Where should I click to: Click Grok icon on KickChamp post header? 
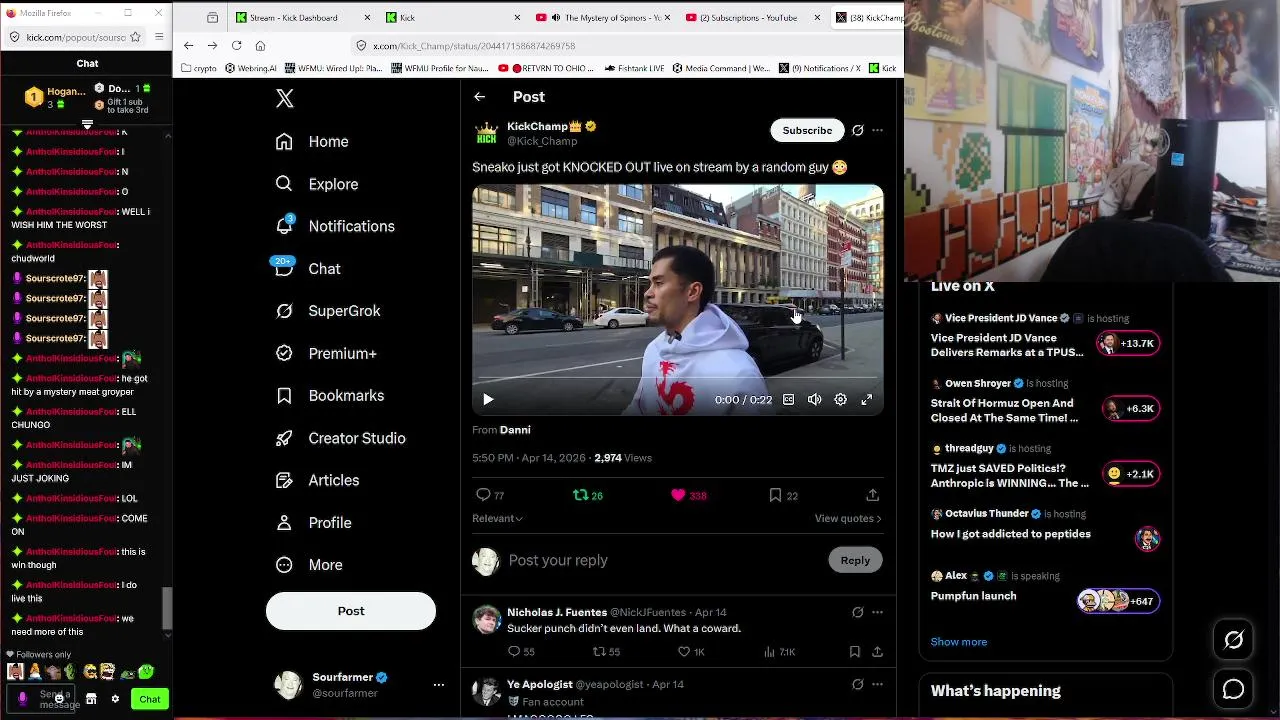[857, 130]
